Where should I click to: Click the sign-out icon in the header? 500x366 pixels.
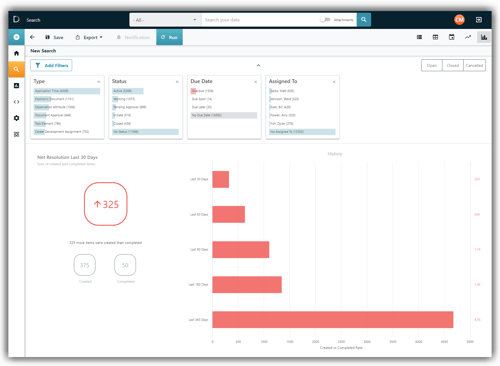point(479,20)
